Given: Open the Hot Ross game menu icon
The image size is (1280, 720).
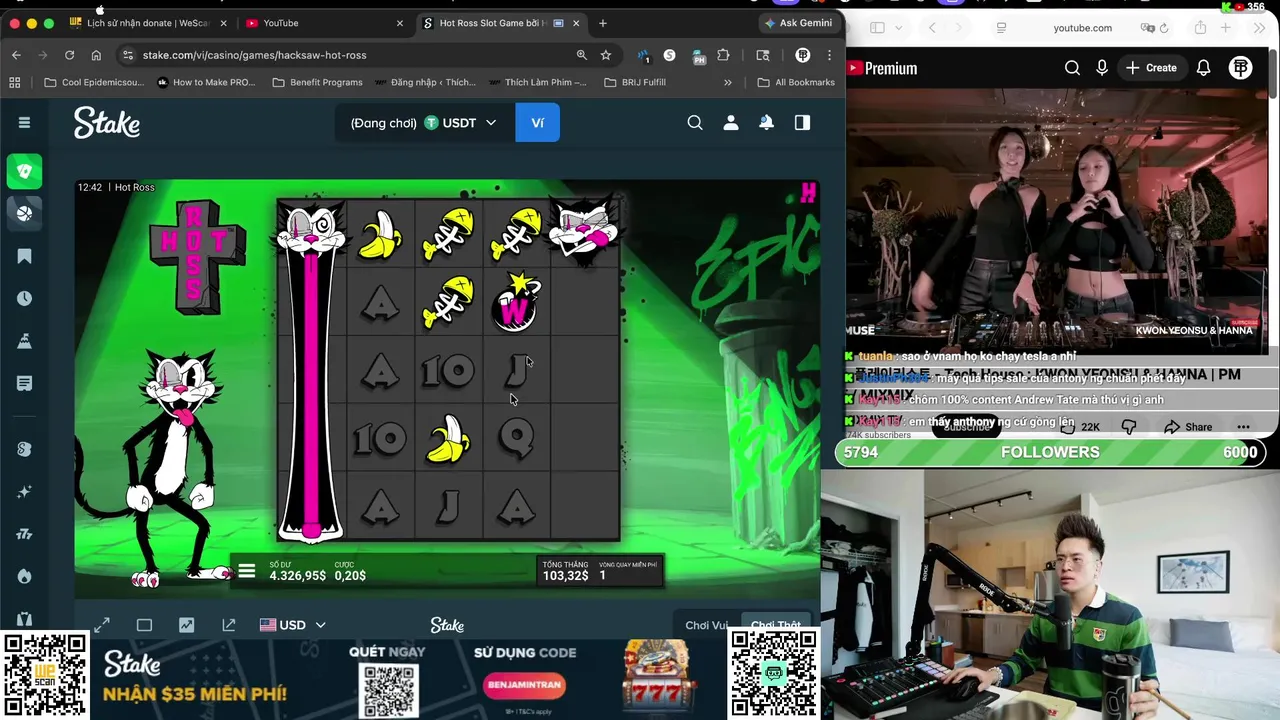Looking at the screenshot, I should click(247, 571).
